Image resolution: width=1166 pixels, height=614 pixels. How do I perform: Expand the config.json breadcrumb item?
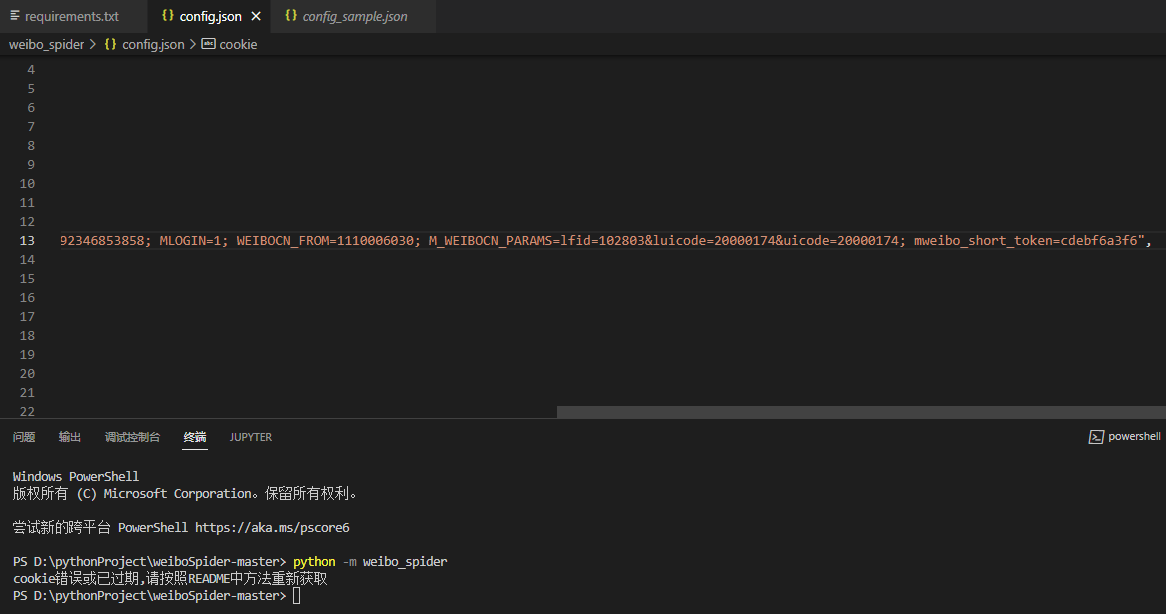click(x=153, y=44)
